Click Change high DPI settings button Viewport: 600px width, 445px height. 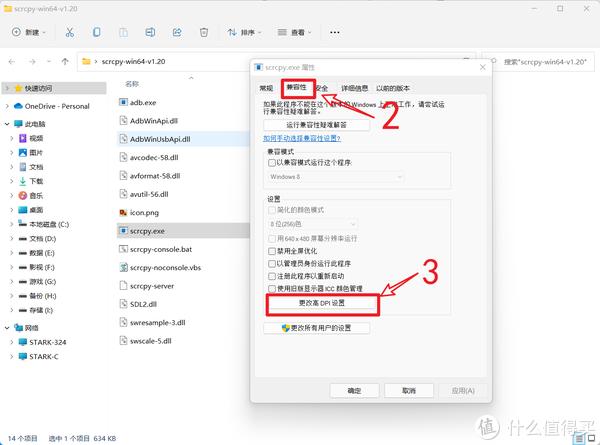click(322, 303)
